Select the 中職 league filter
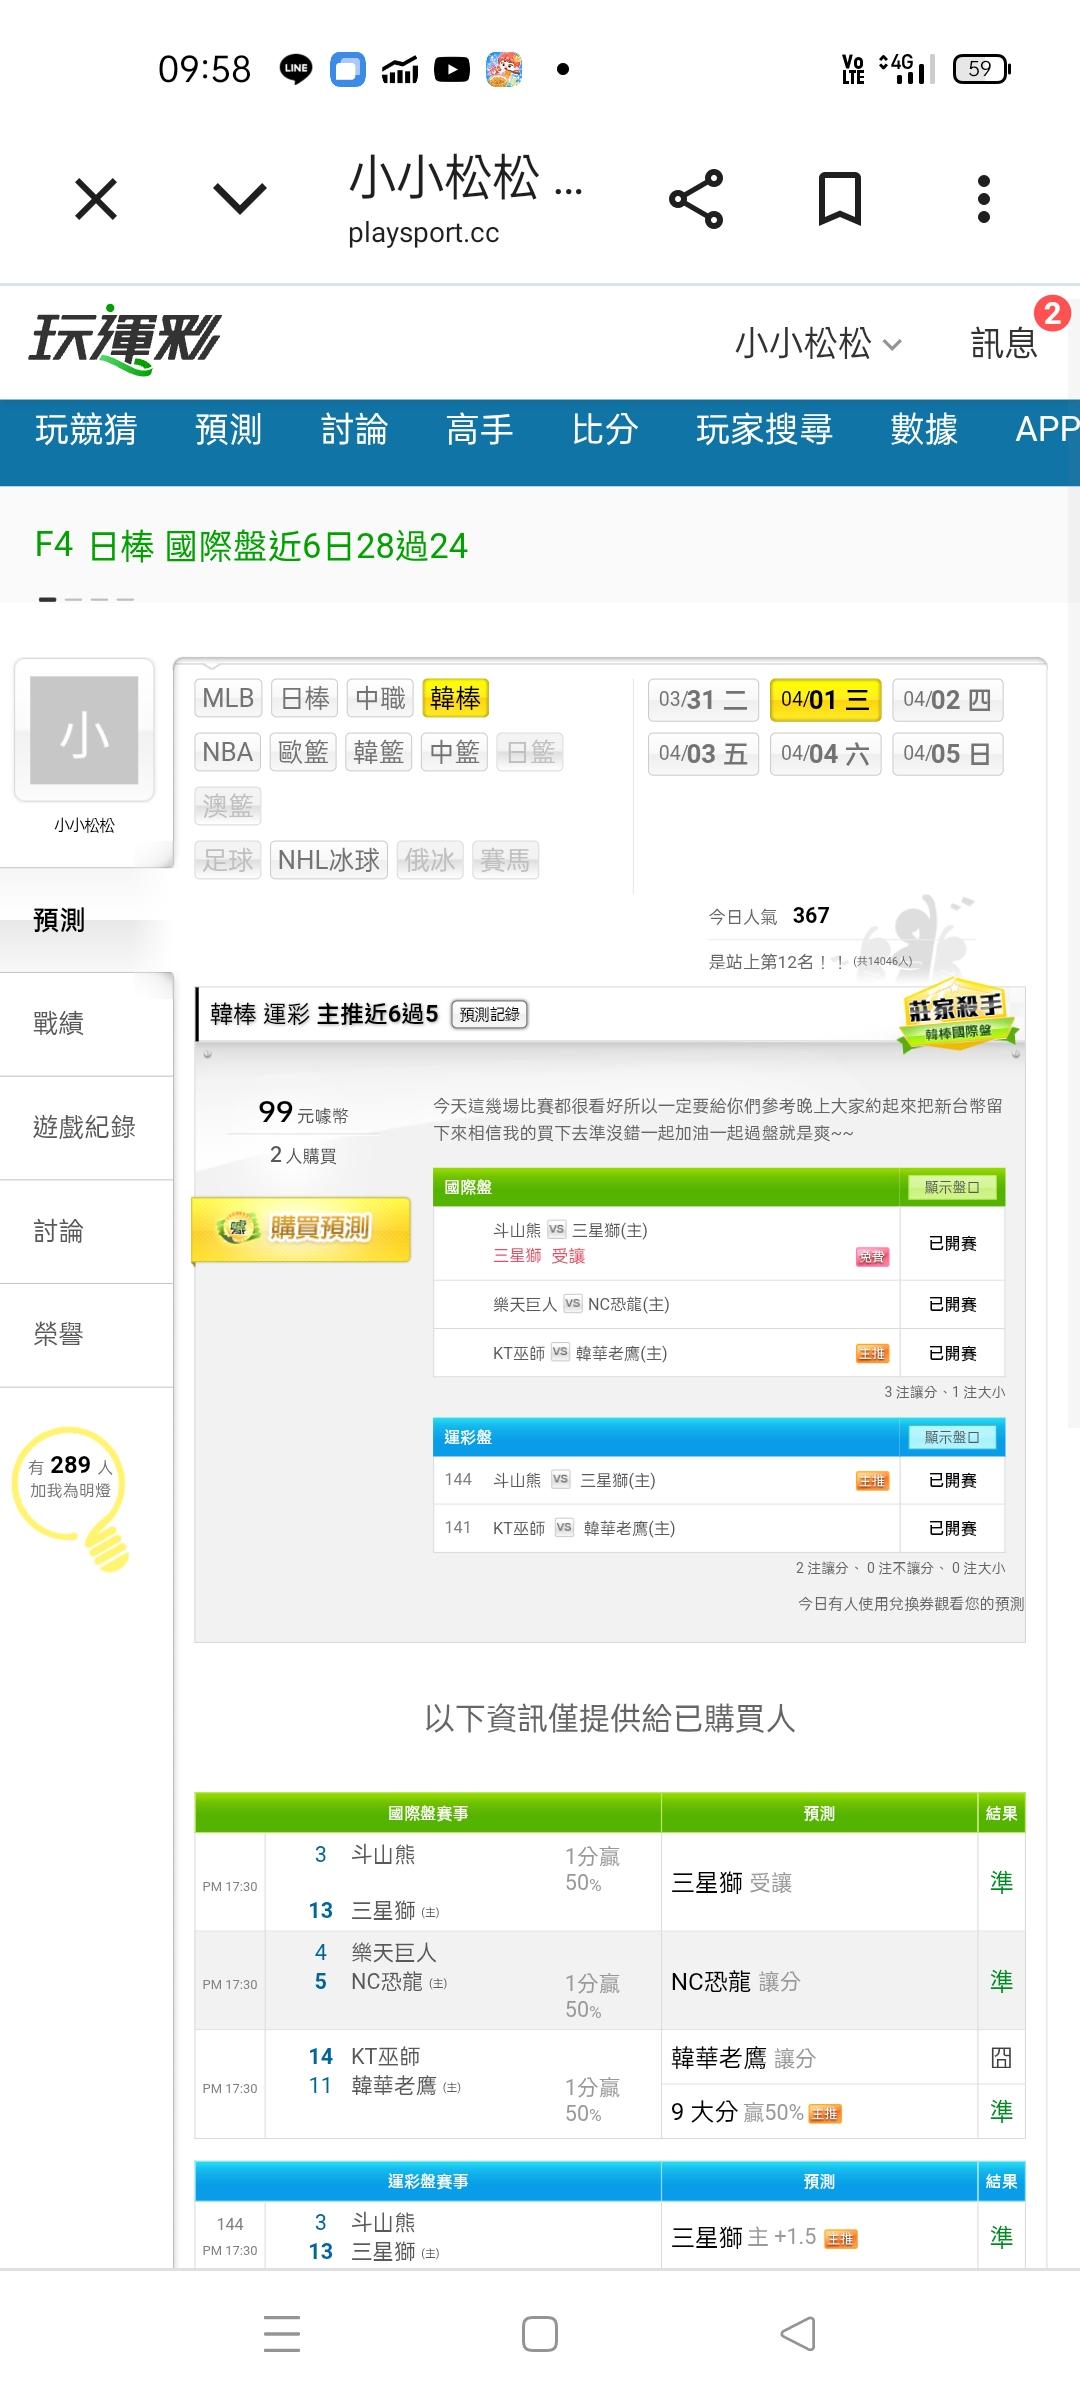 tap(380, 698)
